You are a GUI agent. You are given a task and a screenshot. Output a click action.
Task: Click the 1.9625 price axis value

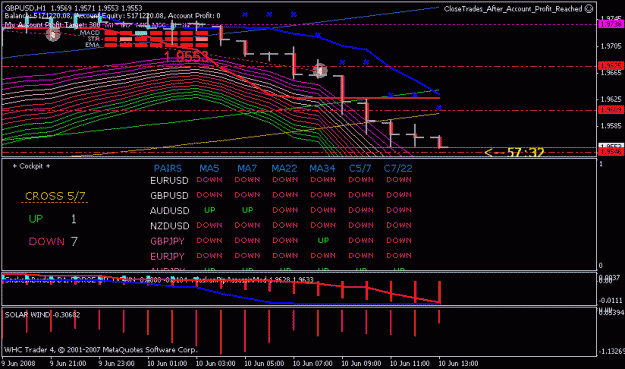pyautogui.click(x=611, y=99)
